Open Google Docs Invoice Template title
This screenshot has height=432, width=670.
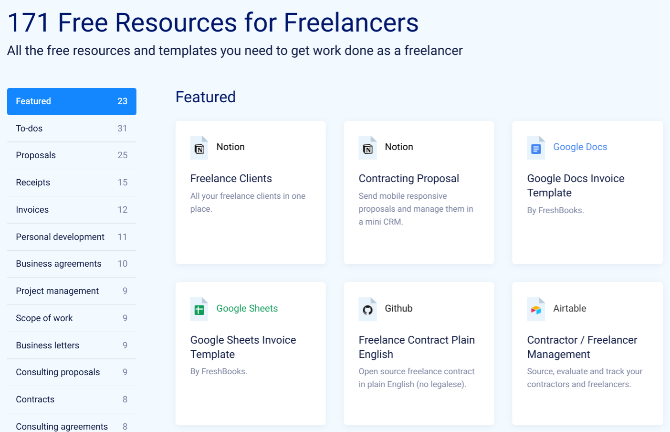[x=576, y=185]
